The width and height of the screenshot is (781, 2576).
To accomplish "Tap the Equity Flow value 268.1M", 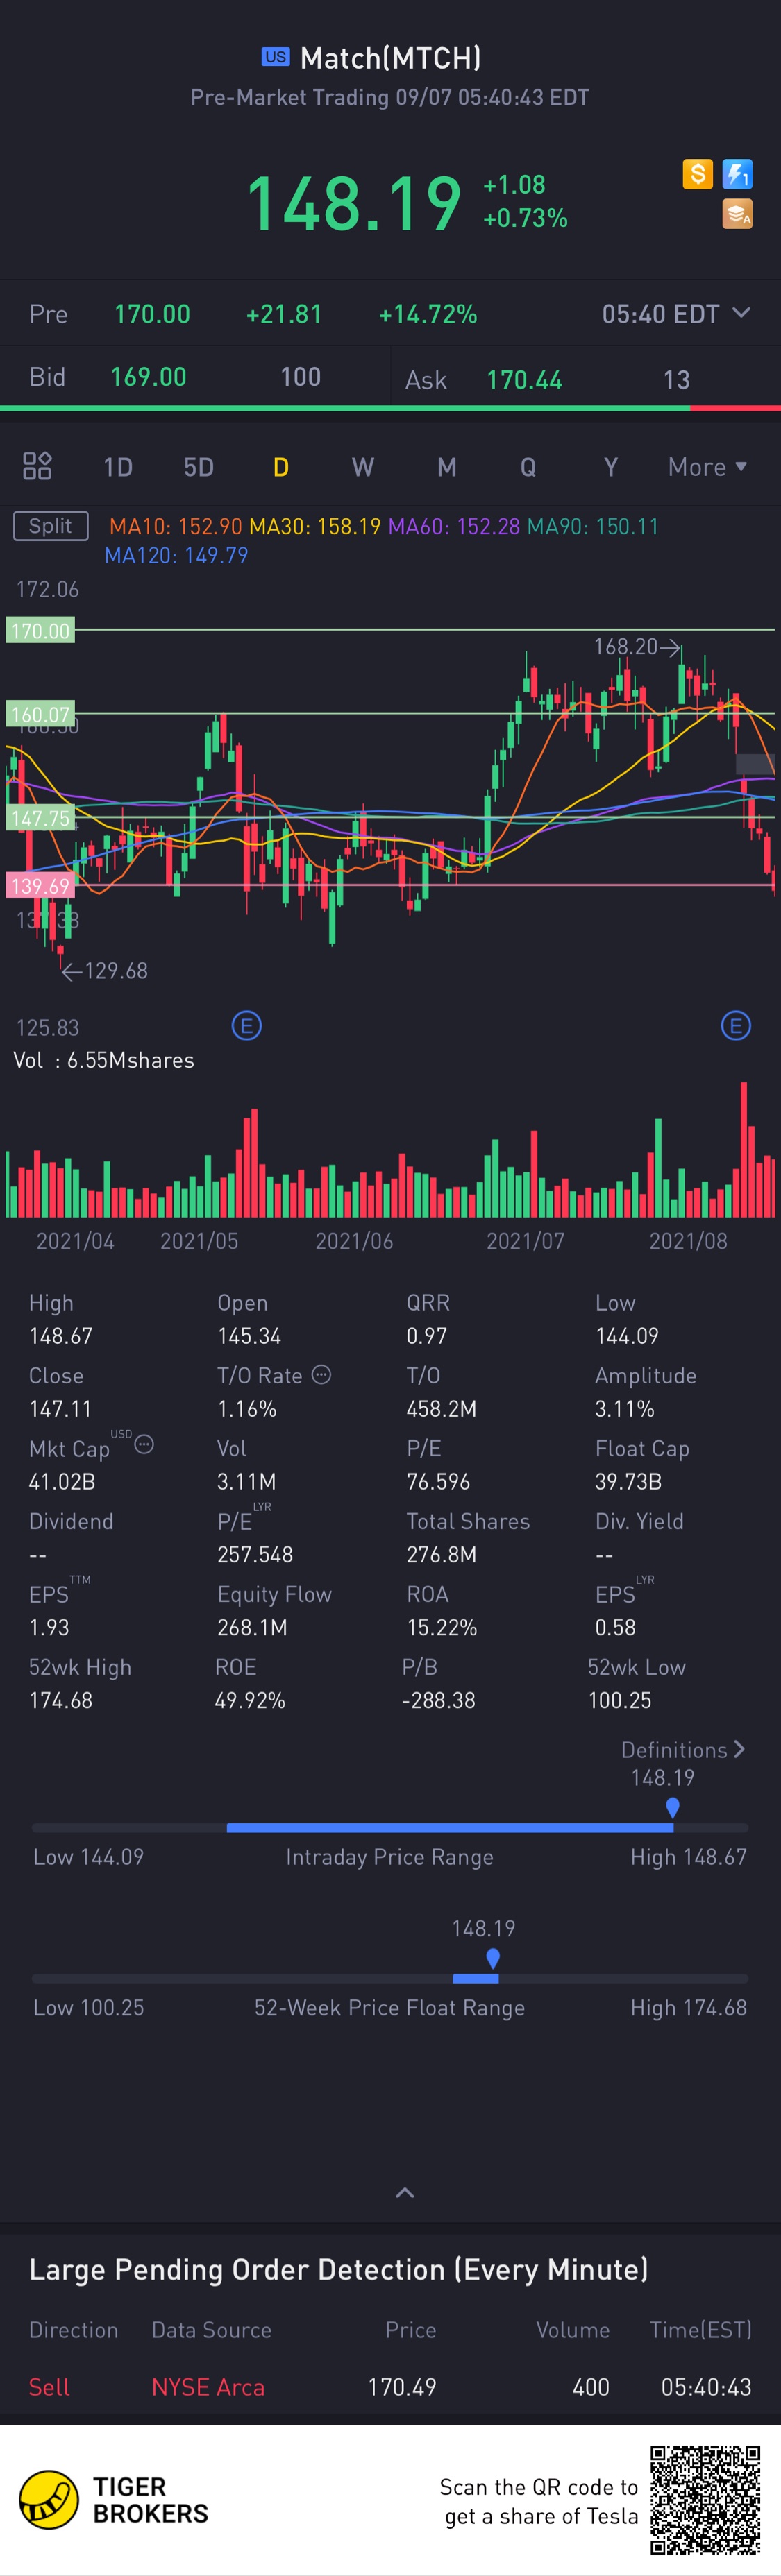I will (x=252, y=1628).
